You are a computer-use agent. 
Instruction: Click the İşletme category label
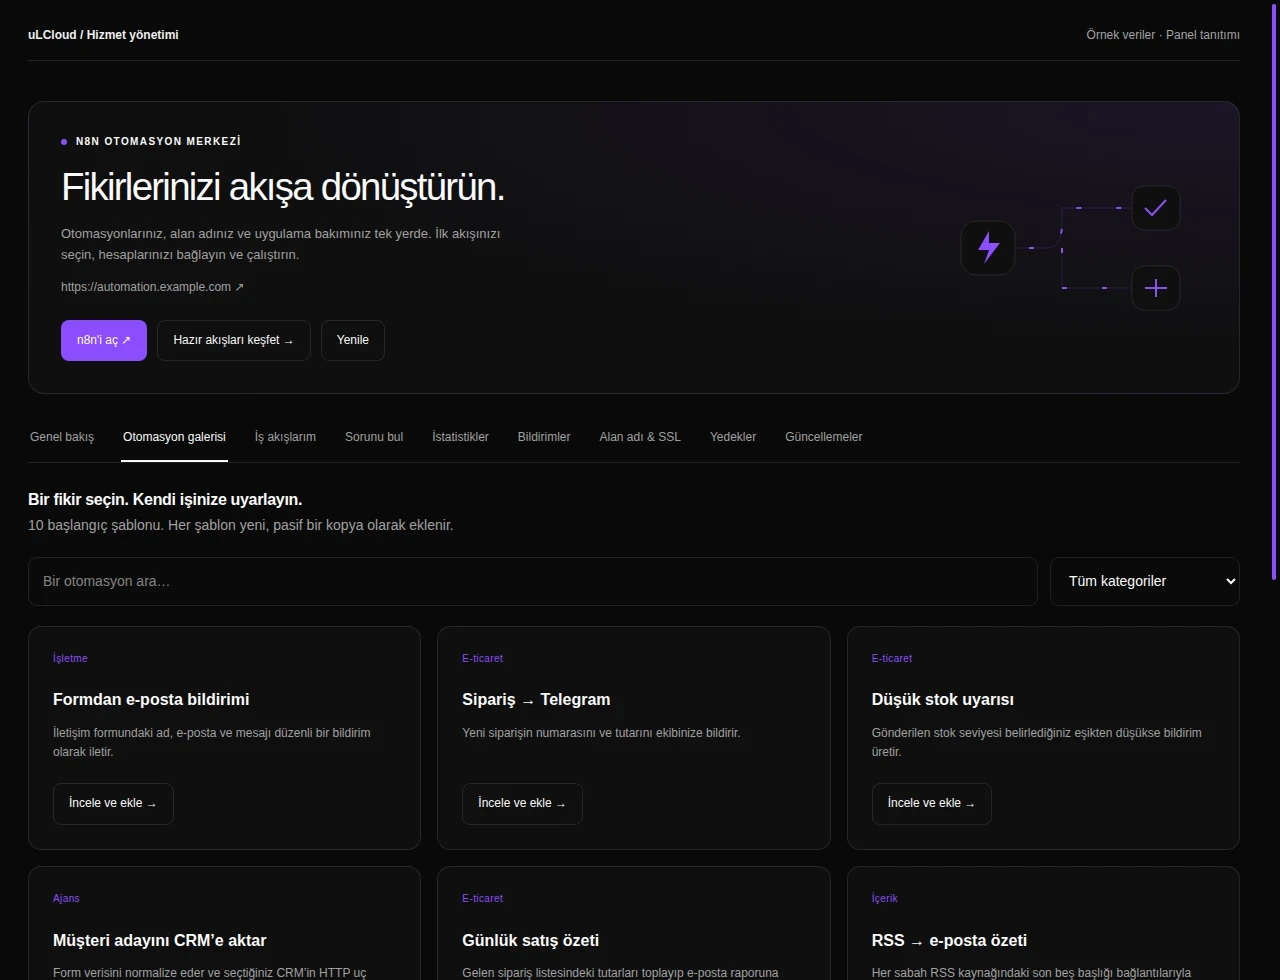point(70,659)
